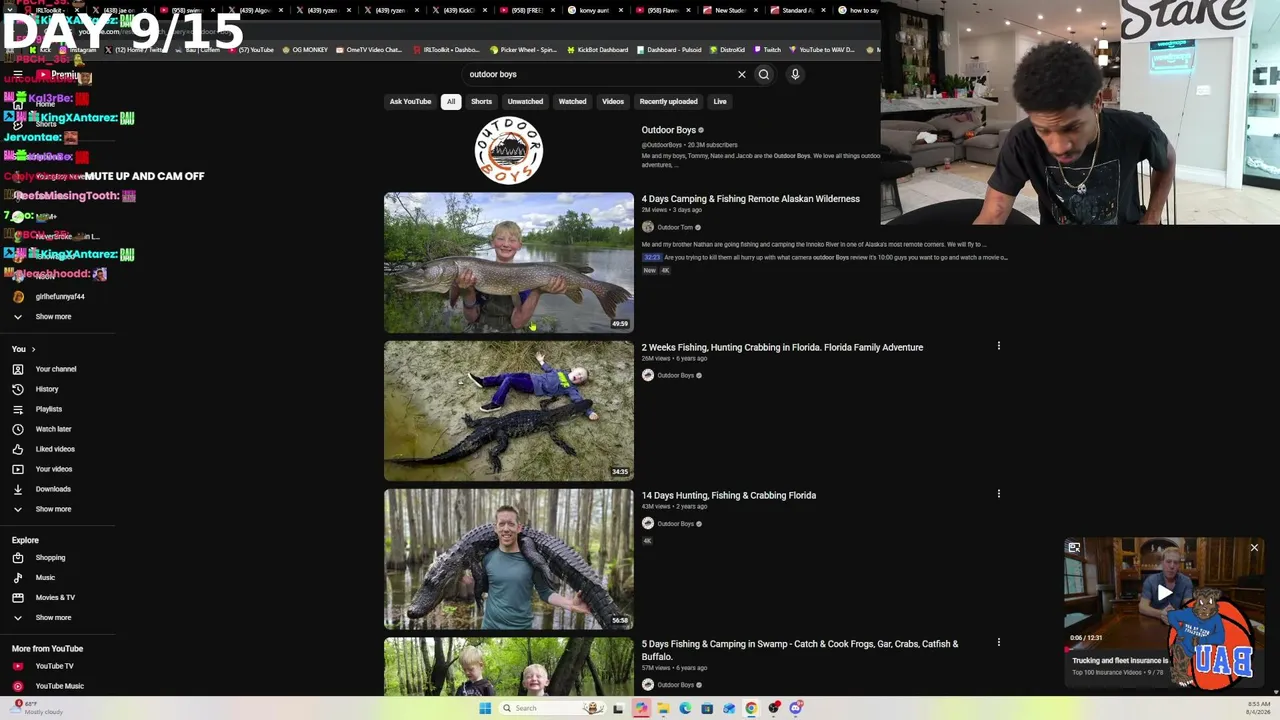The image size is (1280, 720).
Task: Click the Windows taskbar search box
Action: pos(552,708)
